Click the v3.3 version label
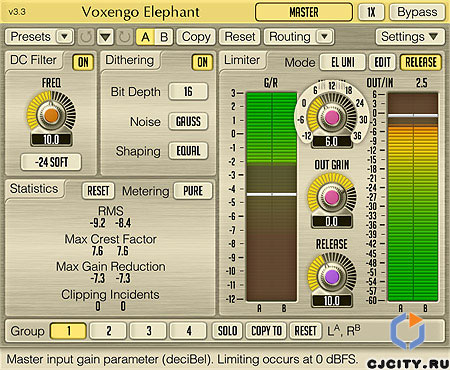The image size is (450, 370). point(17,12)
